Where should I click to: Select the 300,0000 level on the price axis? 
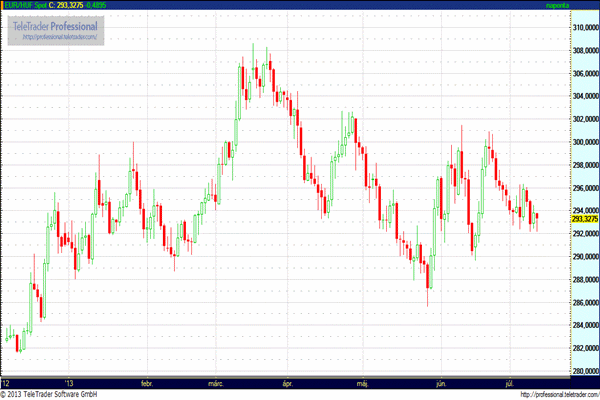557,142
